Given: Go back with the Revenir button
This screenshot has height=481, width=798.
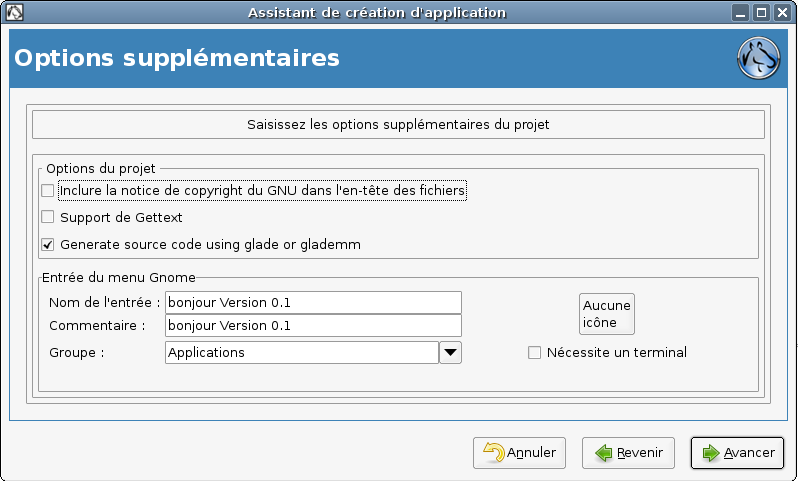Looking at the screenshot, I should point(628,452).
